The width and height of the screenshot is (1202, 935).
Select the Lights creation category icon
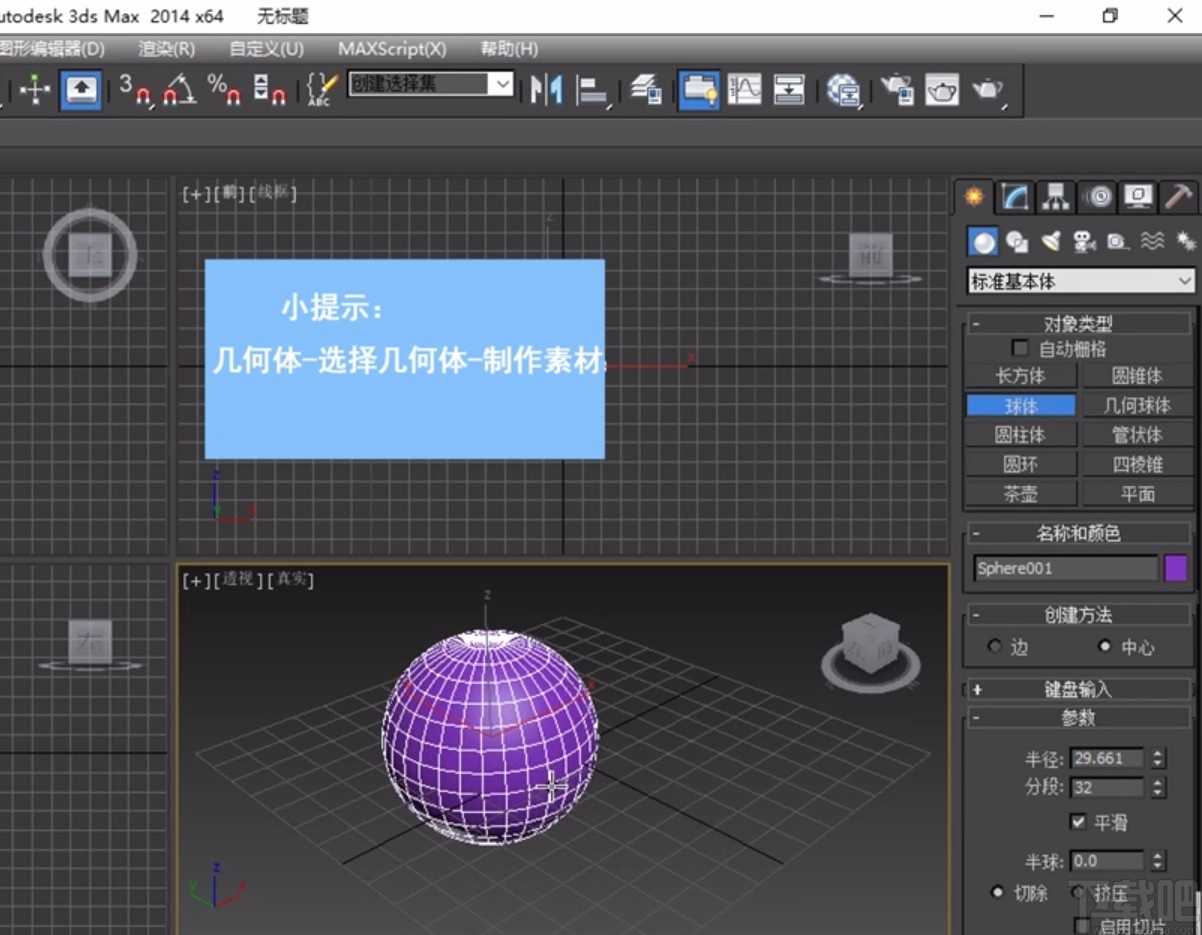pos(1051,241)
